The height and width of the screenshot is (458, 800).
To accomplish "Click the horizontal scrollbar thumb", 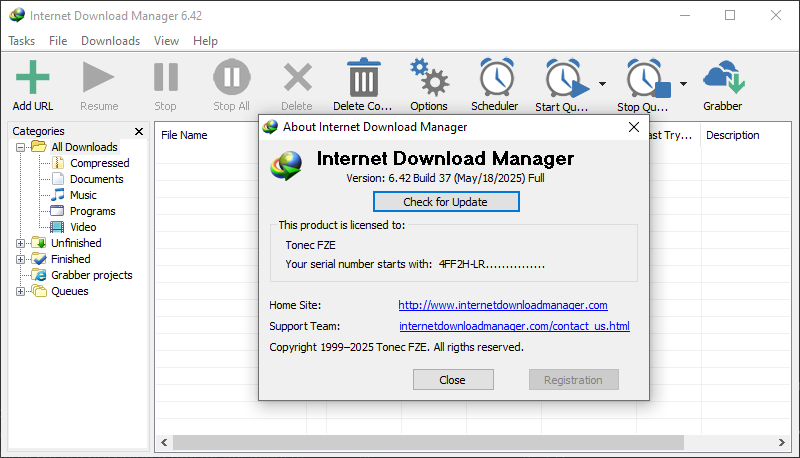I will point(428,443).
